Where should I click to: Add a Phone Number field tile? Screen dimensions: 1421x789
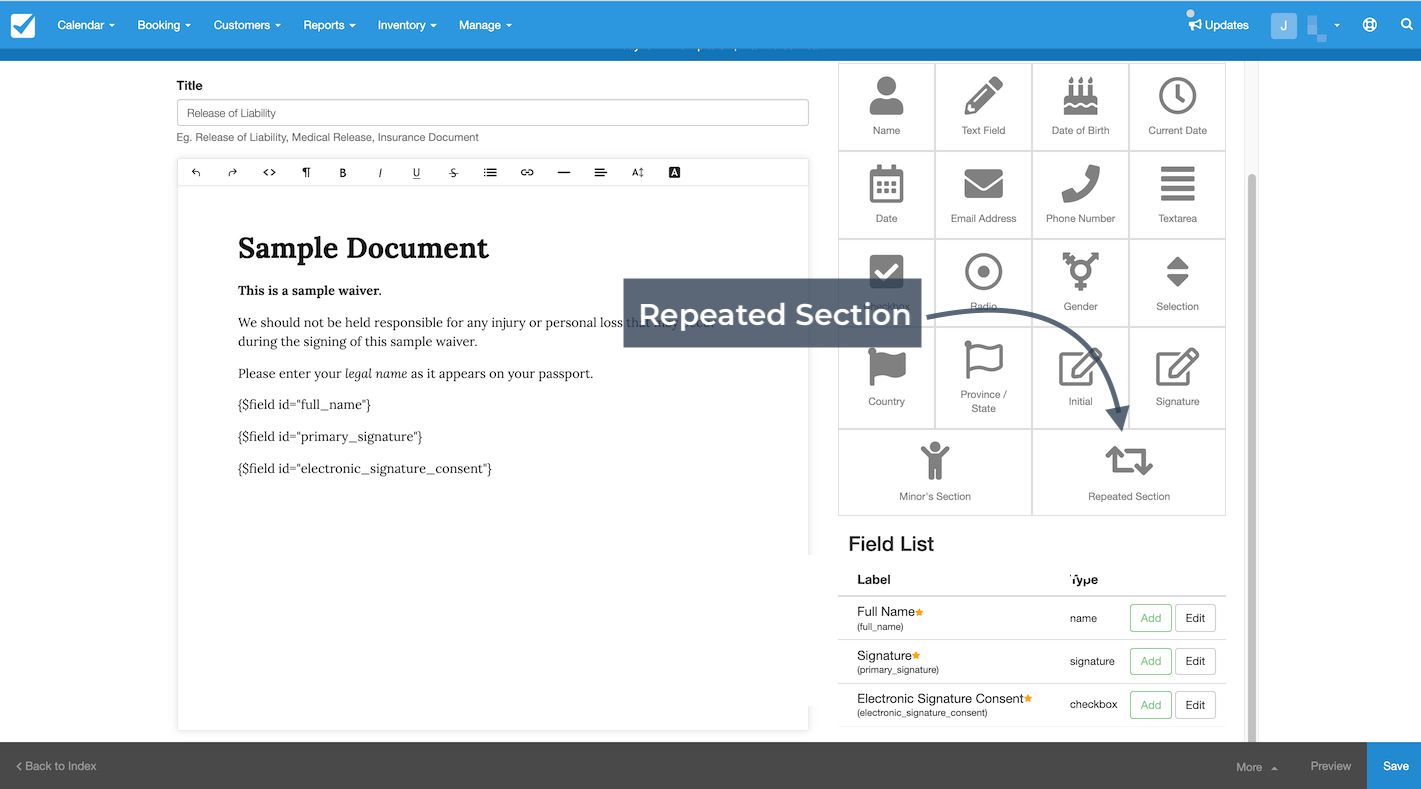(1080, 195)
